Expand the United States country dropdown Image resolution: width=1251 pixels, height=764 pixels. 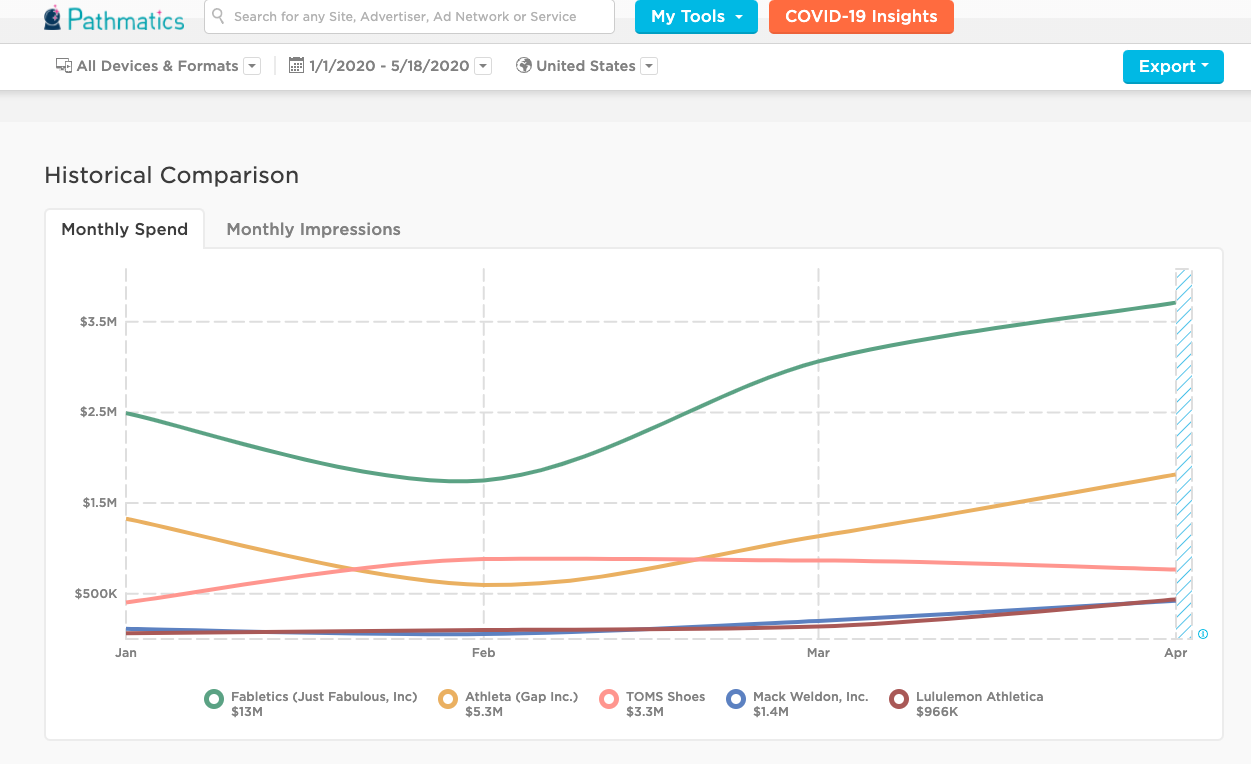click(649, 66)
